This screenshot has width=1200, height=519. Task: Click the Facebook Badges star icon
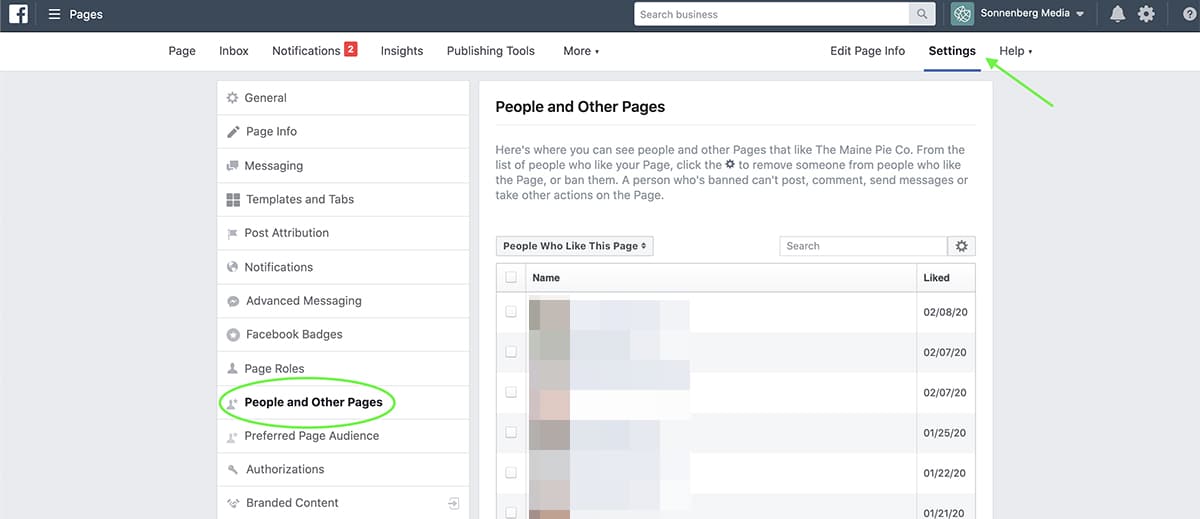click(x=233, y=335)
